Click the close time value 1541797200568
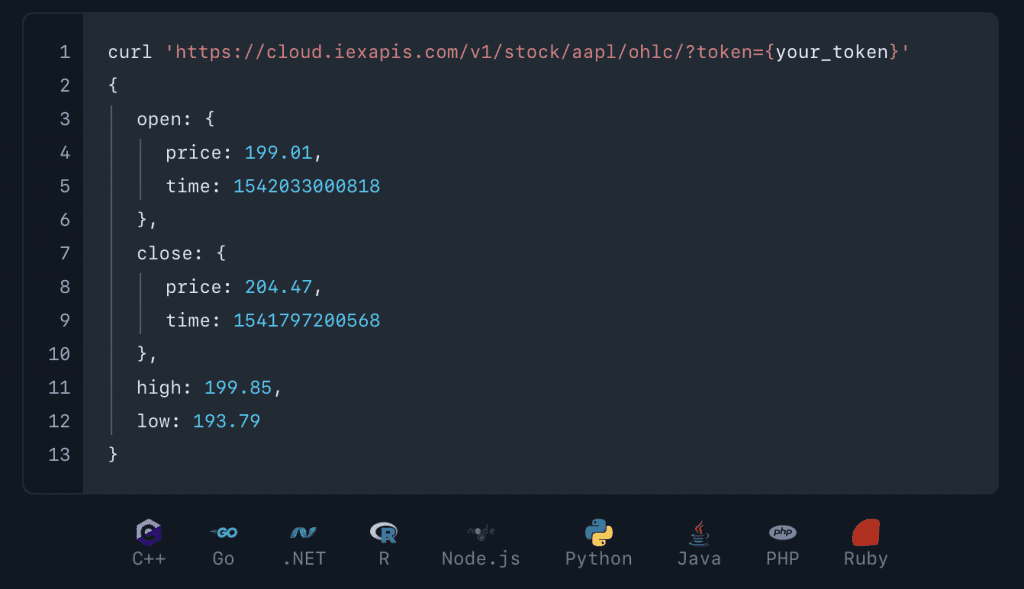Image resolution: width=1024 pixels, height=589 pixels. (x=307, y=320)
